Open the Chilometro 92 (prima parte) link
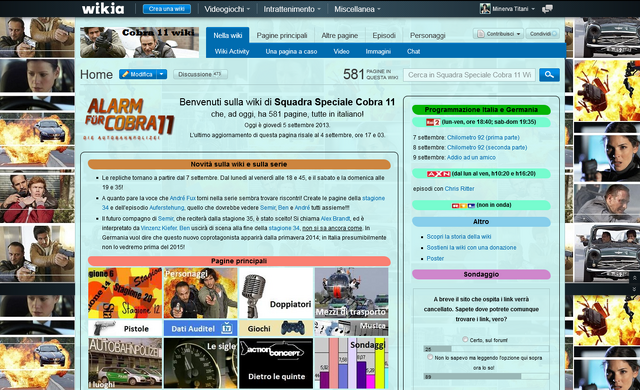Image resolution: width=640 pixels, height=390 pixels. pos(483,137)
